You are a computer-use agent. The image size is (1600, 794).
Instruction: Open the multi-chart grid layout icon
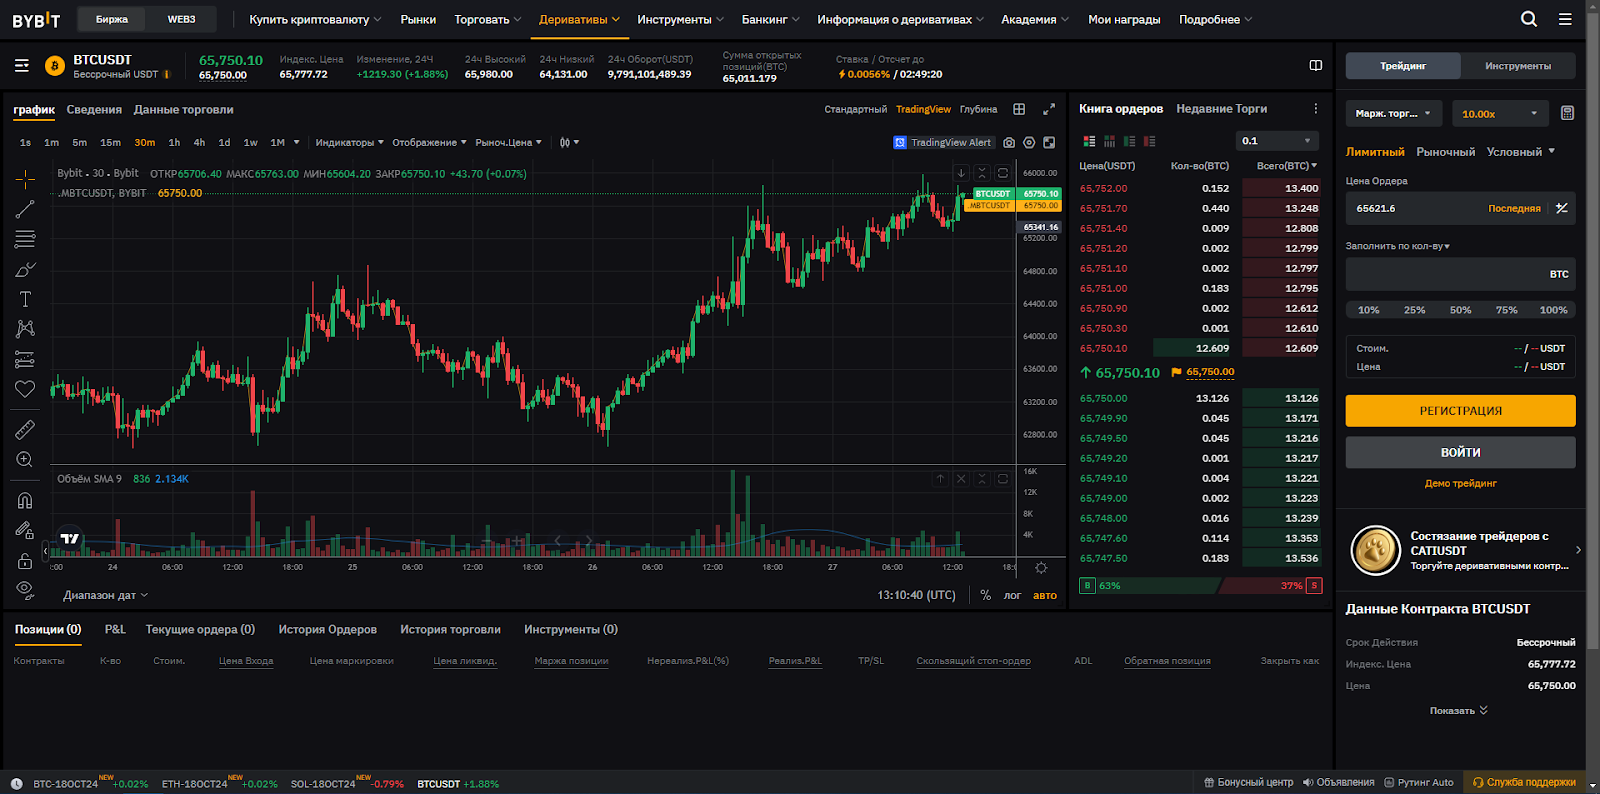[x=1019, y=109]
